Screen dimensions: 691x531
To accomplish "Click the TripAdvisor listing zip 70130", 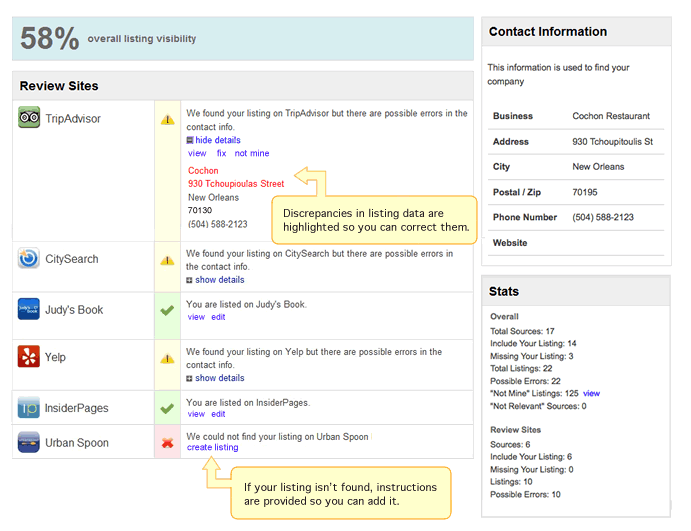I will tap(200, 210).
